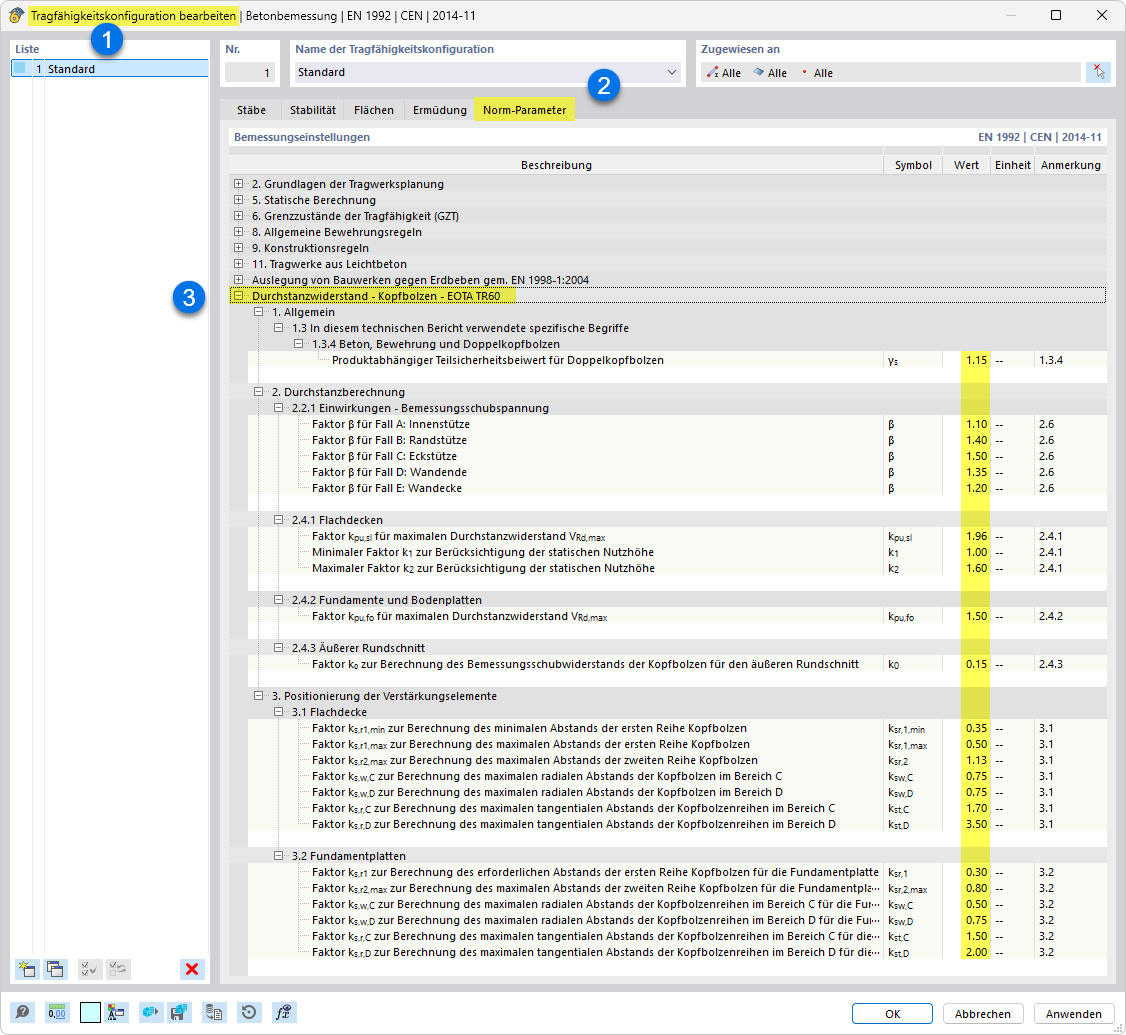Click the pick-objects icon in Zugewiesen an
The height and width of the screenshot is (1035, 1126).
pyautogui.click(x=1099, y=72)
